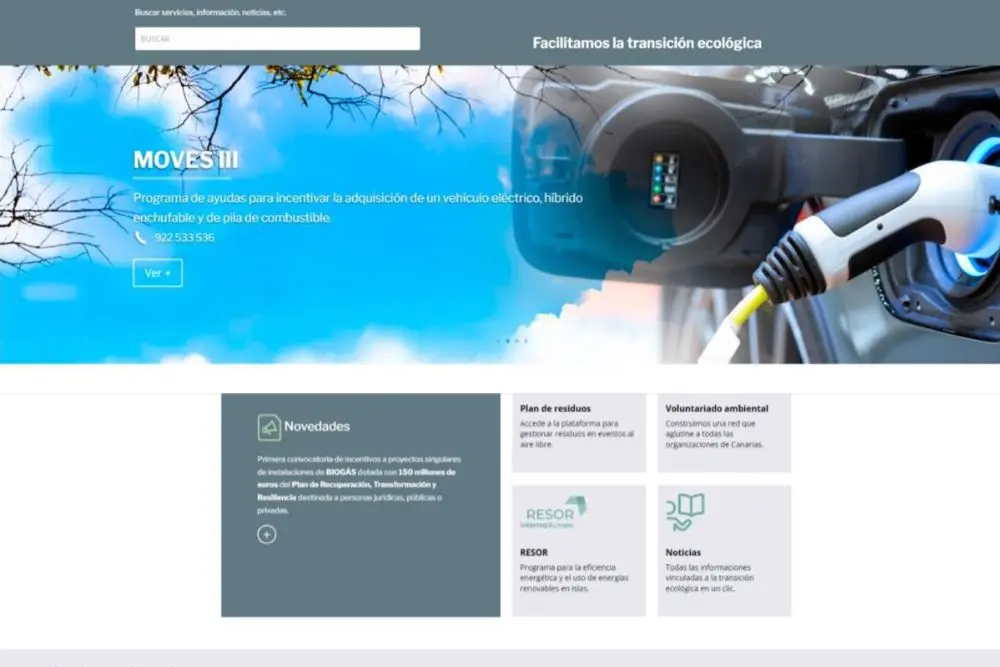Click label 'Buscar servicios, información, noticias, etc.'
The width and height of the screenshot is (1000, 667).
click(x=210, y=12)
